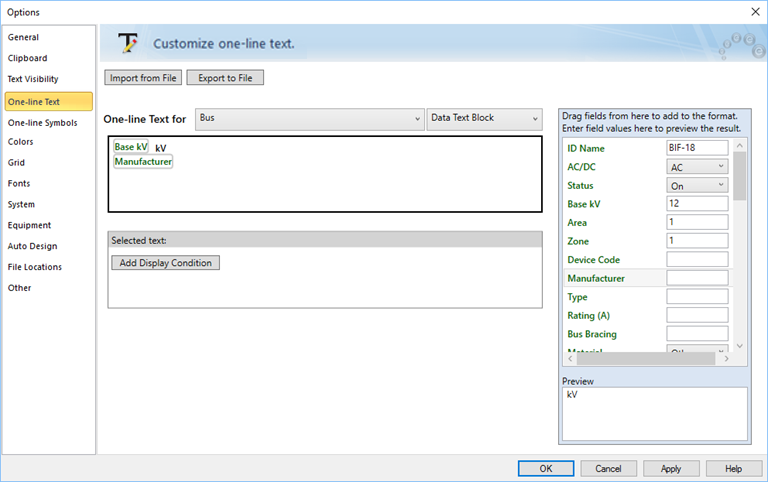Select the Manufacturer field tag in format box

[x=143, y=161]
